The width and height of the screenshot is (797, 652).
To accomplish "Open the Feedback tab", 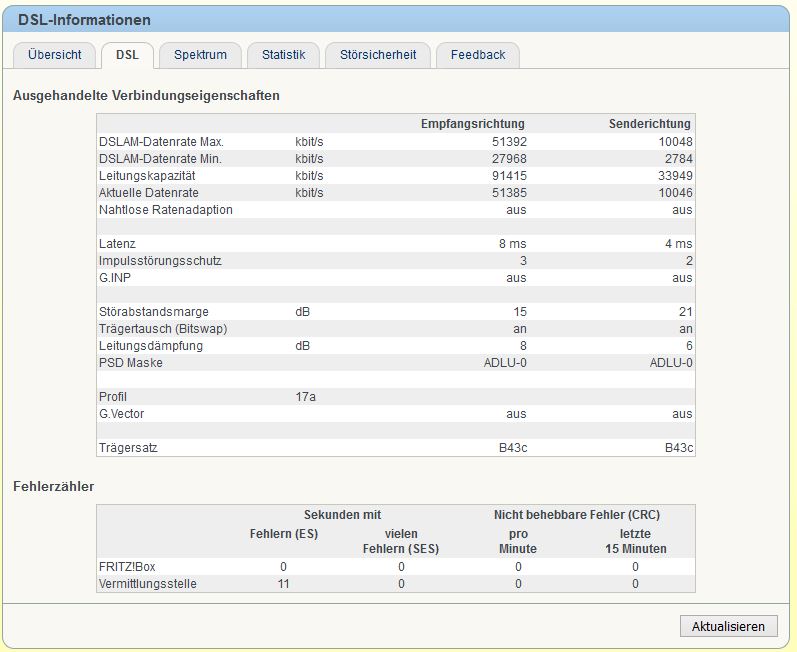I will coord(478,55).
